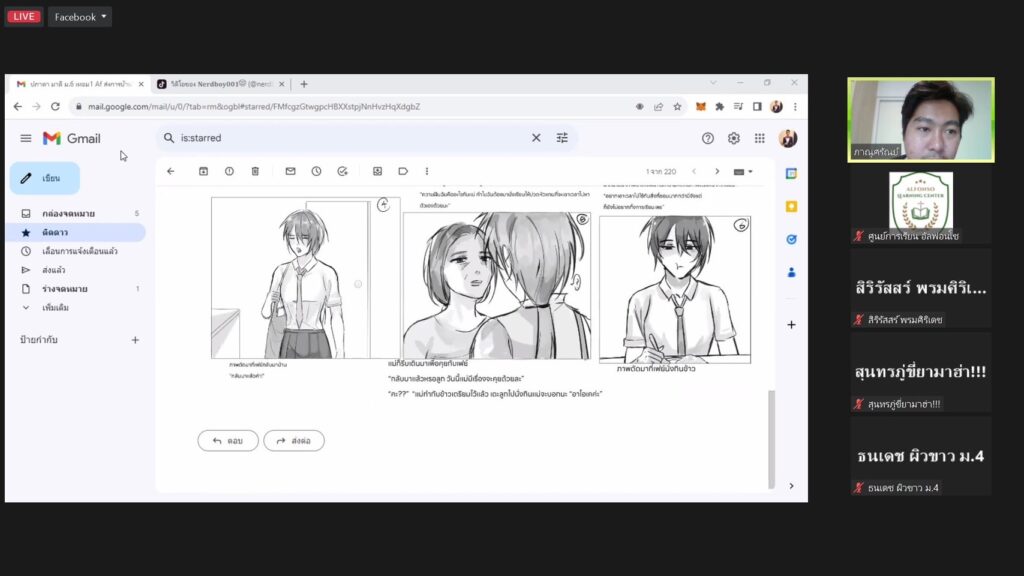Open input tools keyboard dropdown

pos(744,171)
